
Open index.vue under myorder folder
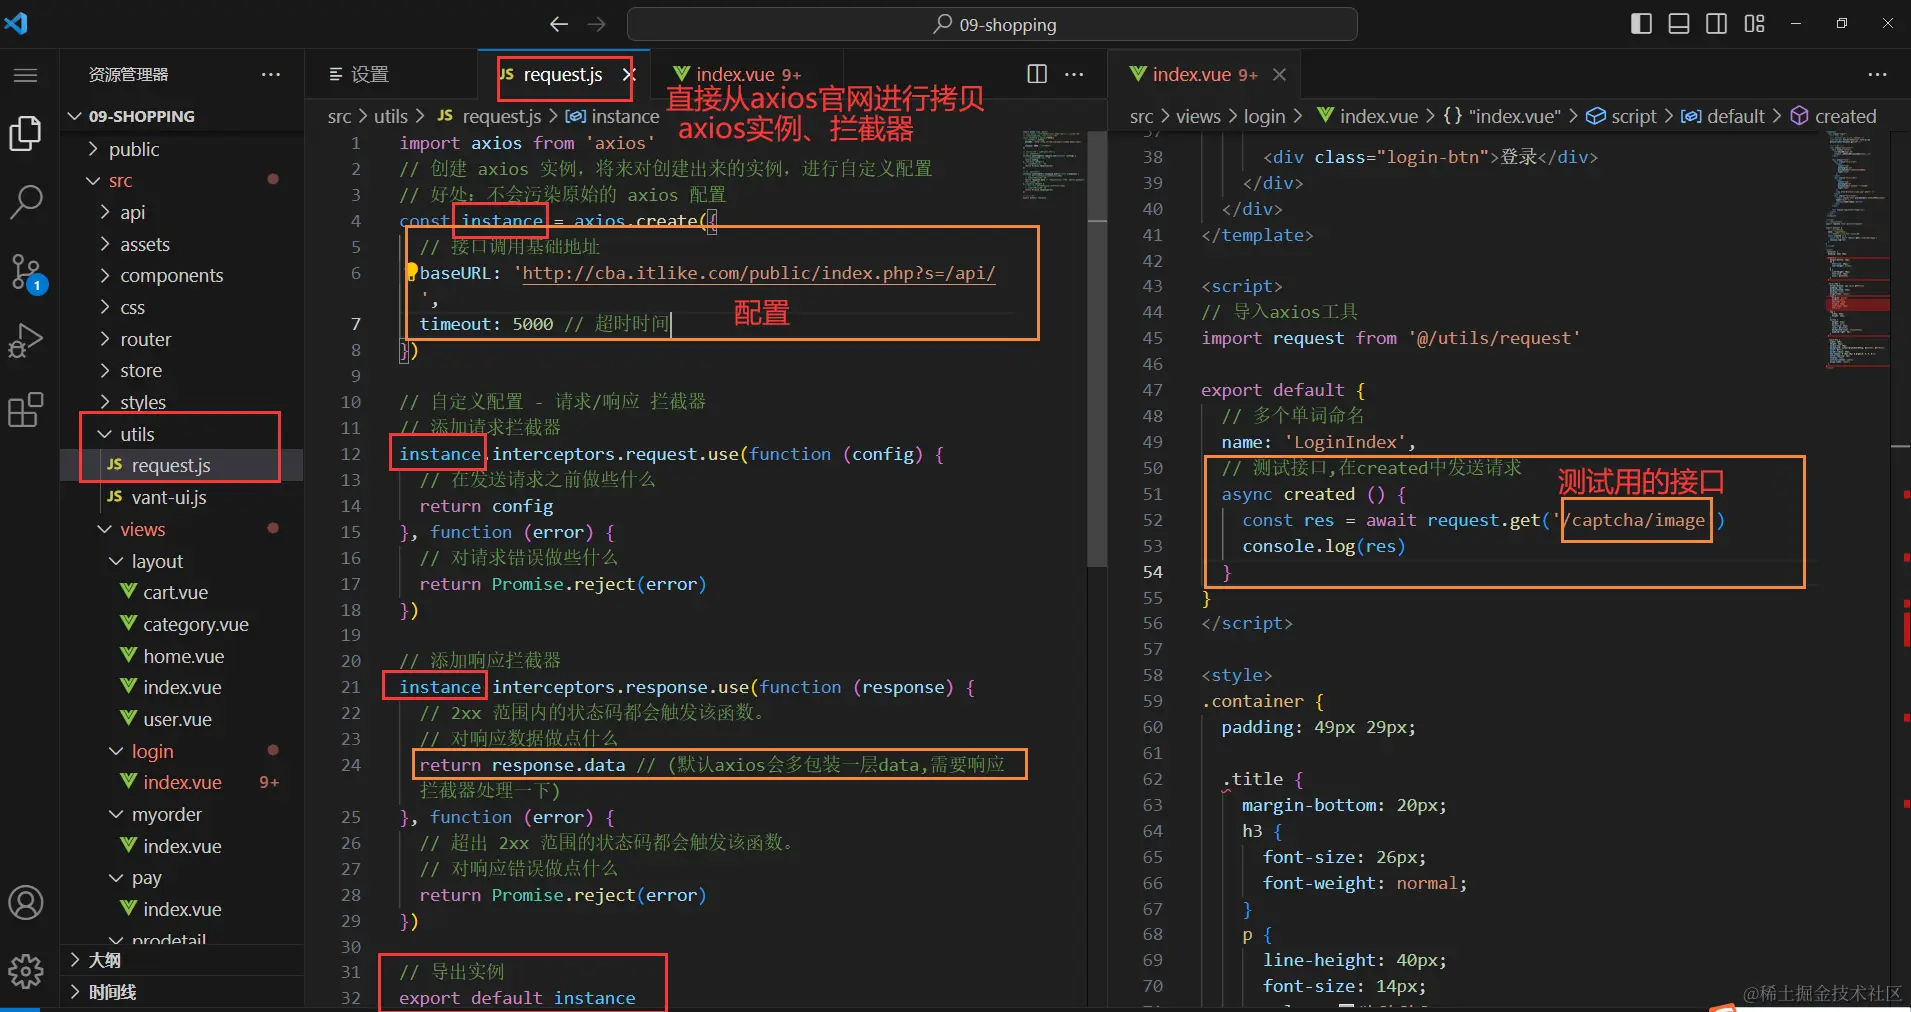tap(182, 846)
